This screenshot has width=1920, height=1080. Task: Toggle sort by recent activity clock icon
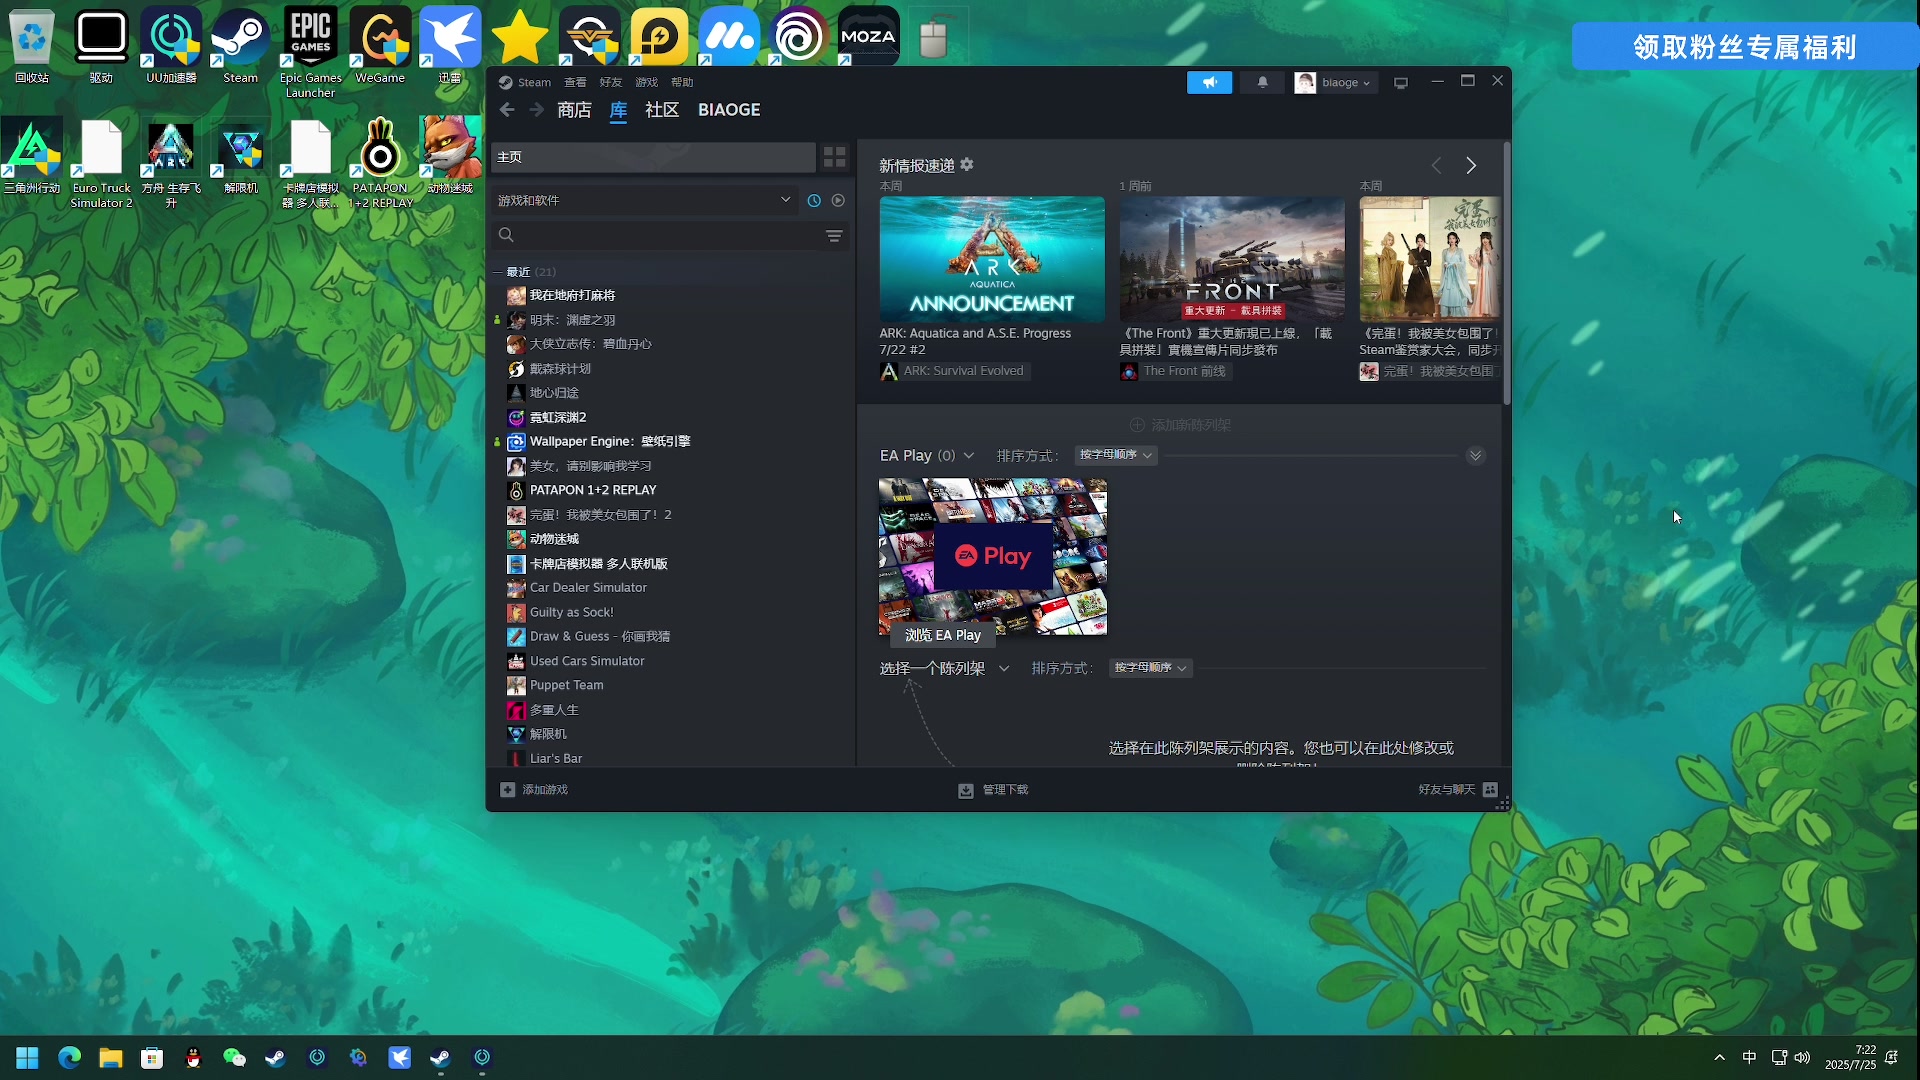click(x=814, y=201)
